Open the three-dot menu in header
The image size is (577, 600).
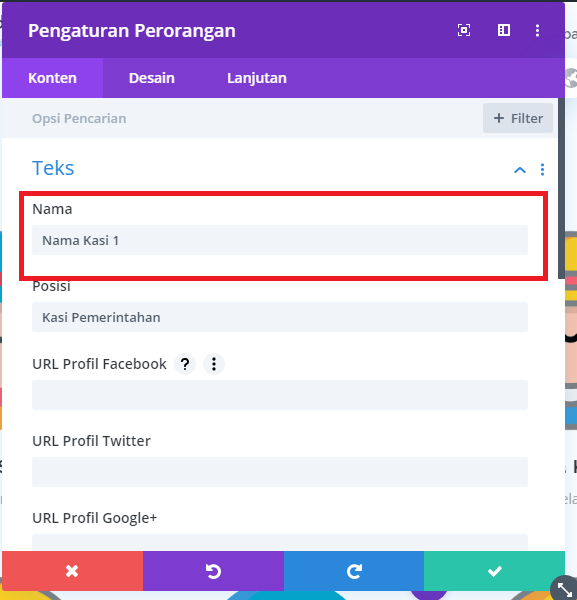click(x=537, y=31)
